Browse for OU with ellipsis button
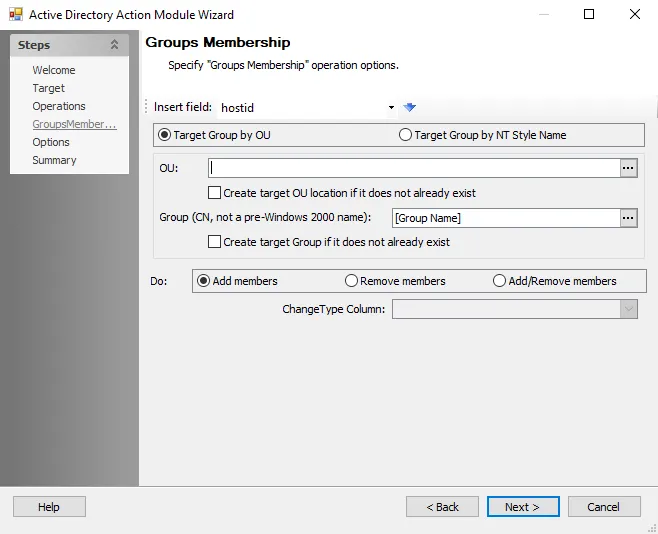 point(628,168)
